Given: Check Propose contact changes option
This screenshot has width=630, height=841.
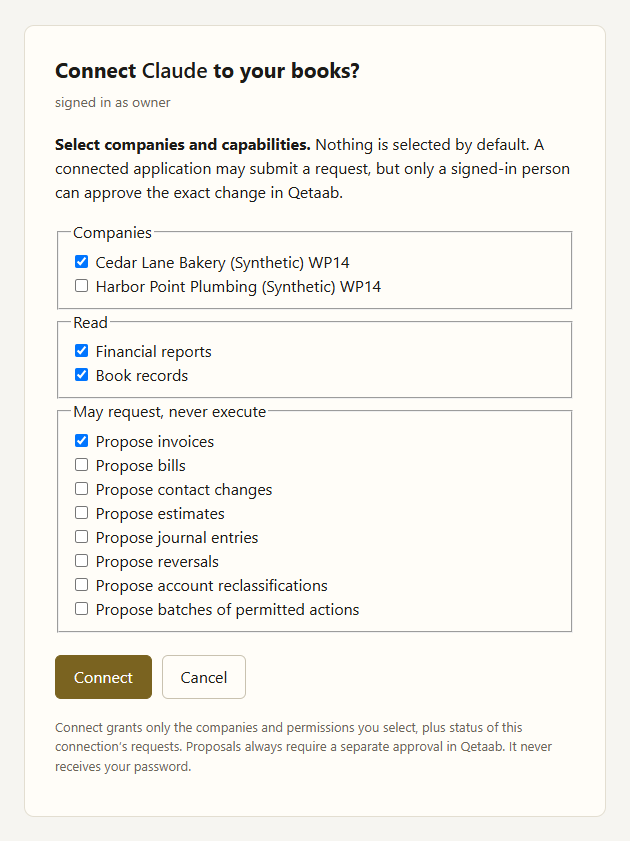Looking at the screenshot, I should click(x=81, y=489).
